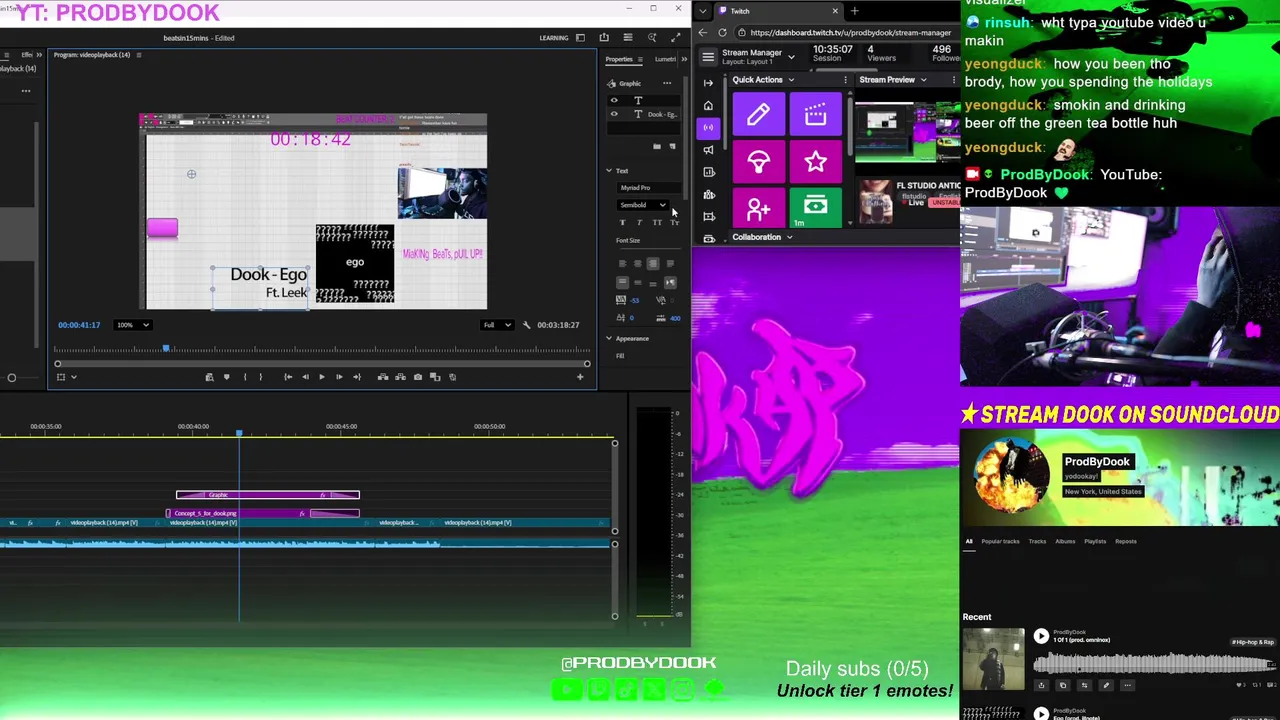1280x720 pixels.
Task: Click the Lift button in program monitor
Action: point(383,377)
